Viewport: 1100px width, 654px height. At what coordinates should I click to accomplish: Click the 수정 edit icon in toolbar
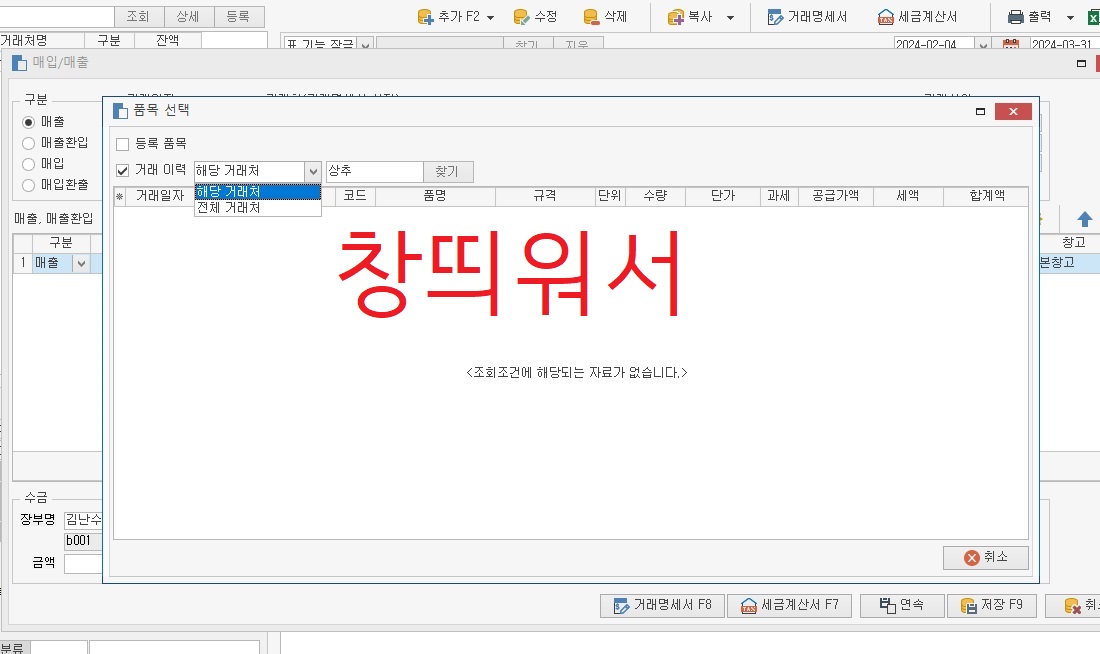[522, 17]
